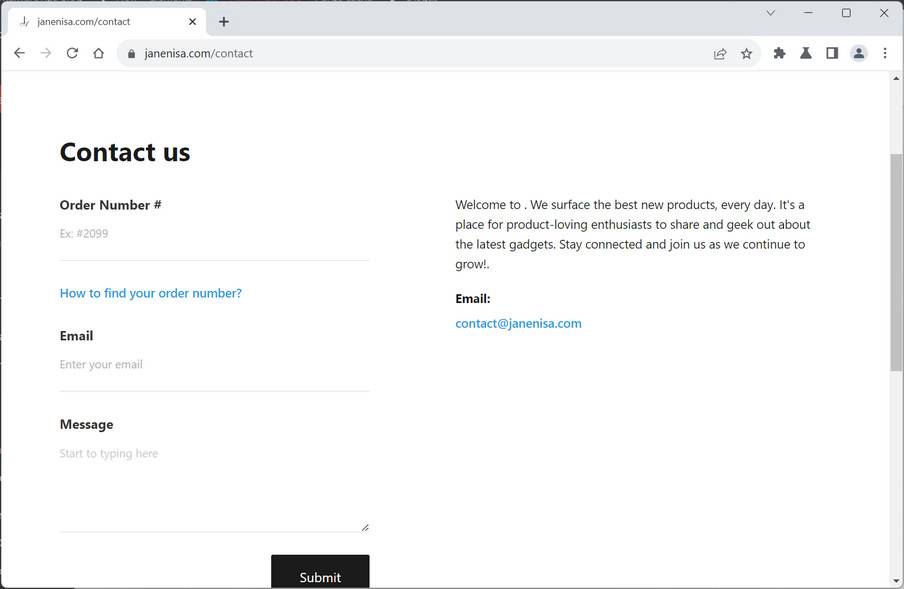This screenshot has height=589, width=904.
Task: Click the page's vertical scrollbar thumb
Action: click(x=896, y=262)
